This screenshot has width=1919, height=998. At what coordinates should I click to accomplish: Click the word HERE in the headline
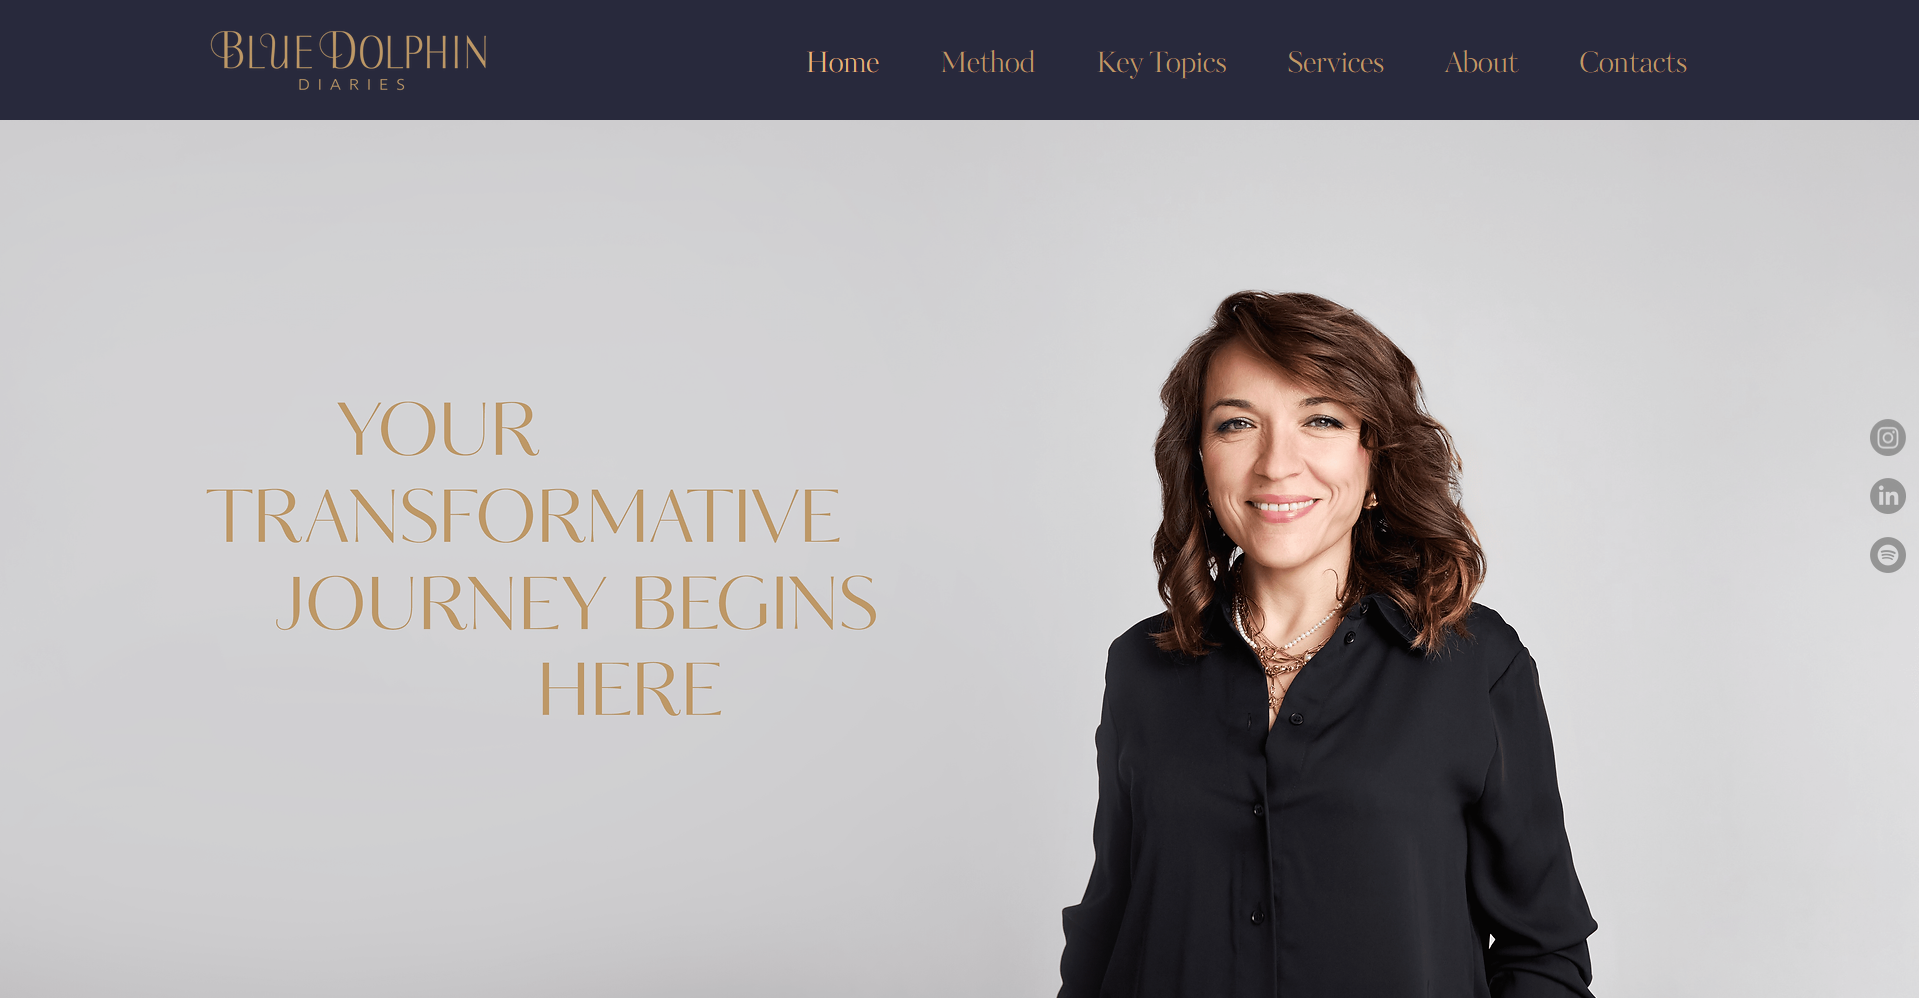[x=630, y=689]
